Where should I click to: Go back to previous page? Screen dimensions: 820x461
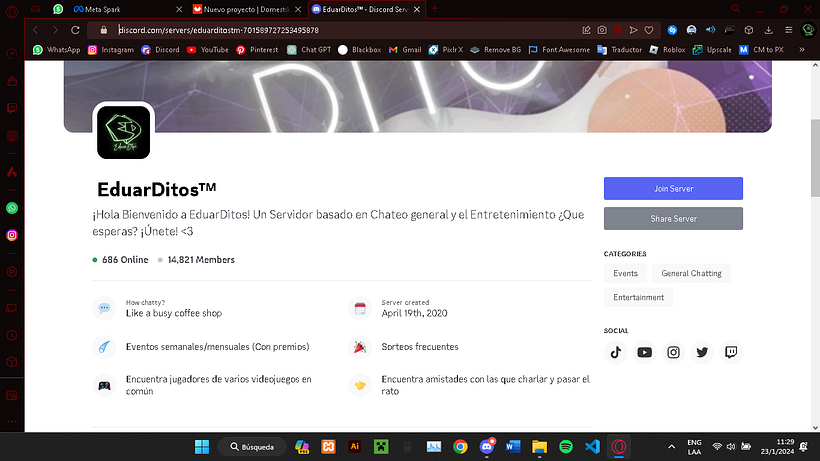[x=36, y=30]
